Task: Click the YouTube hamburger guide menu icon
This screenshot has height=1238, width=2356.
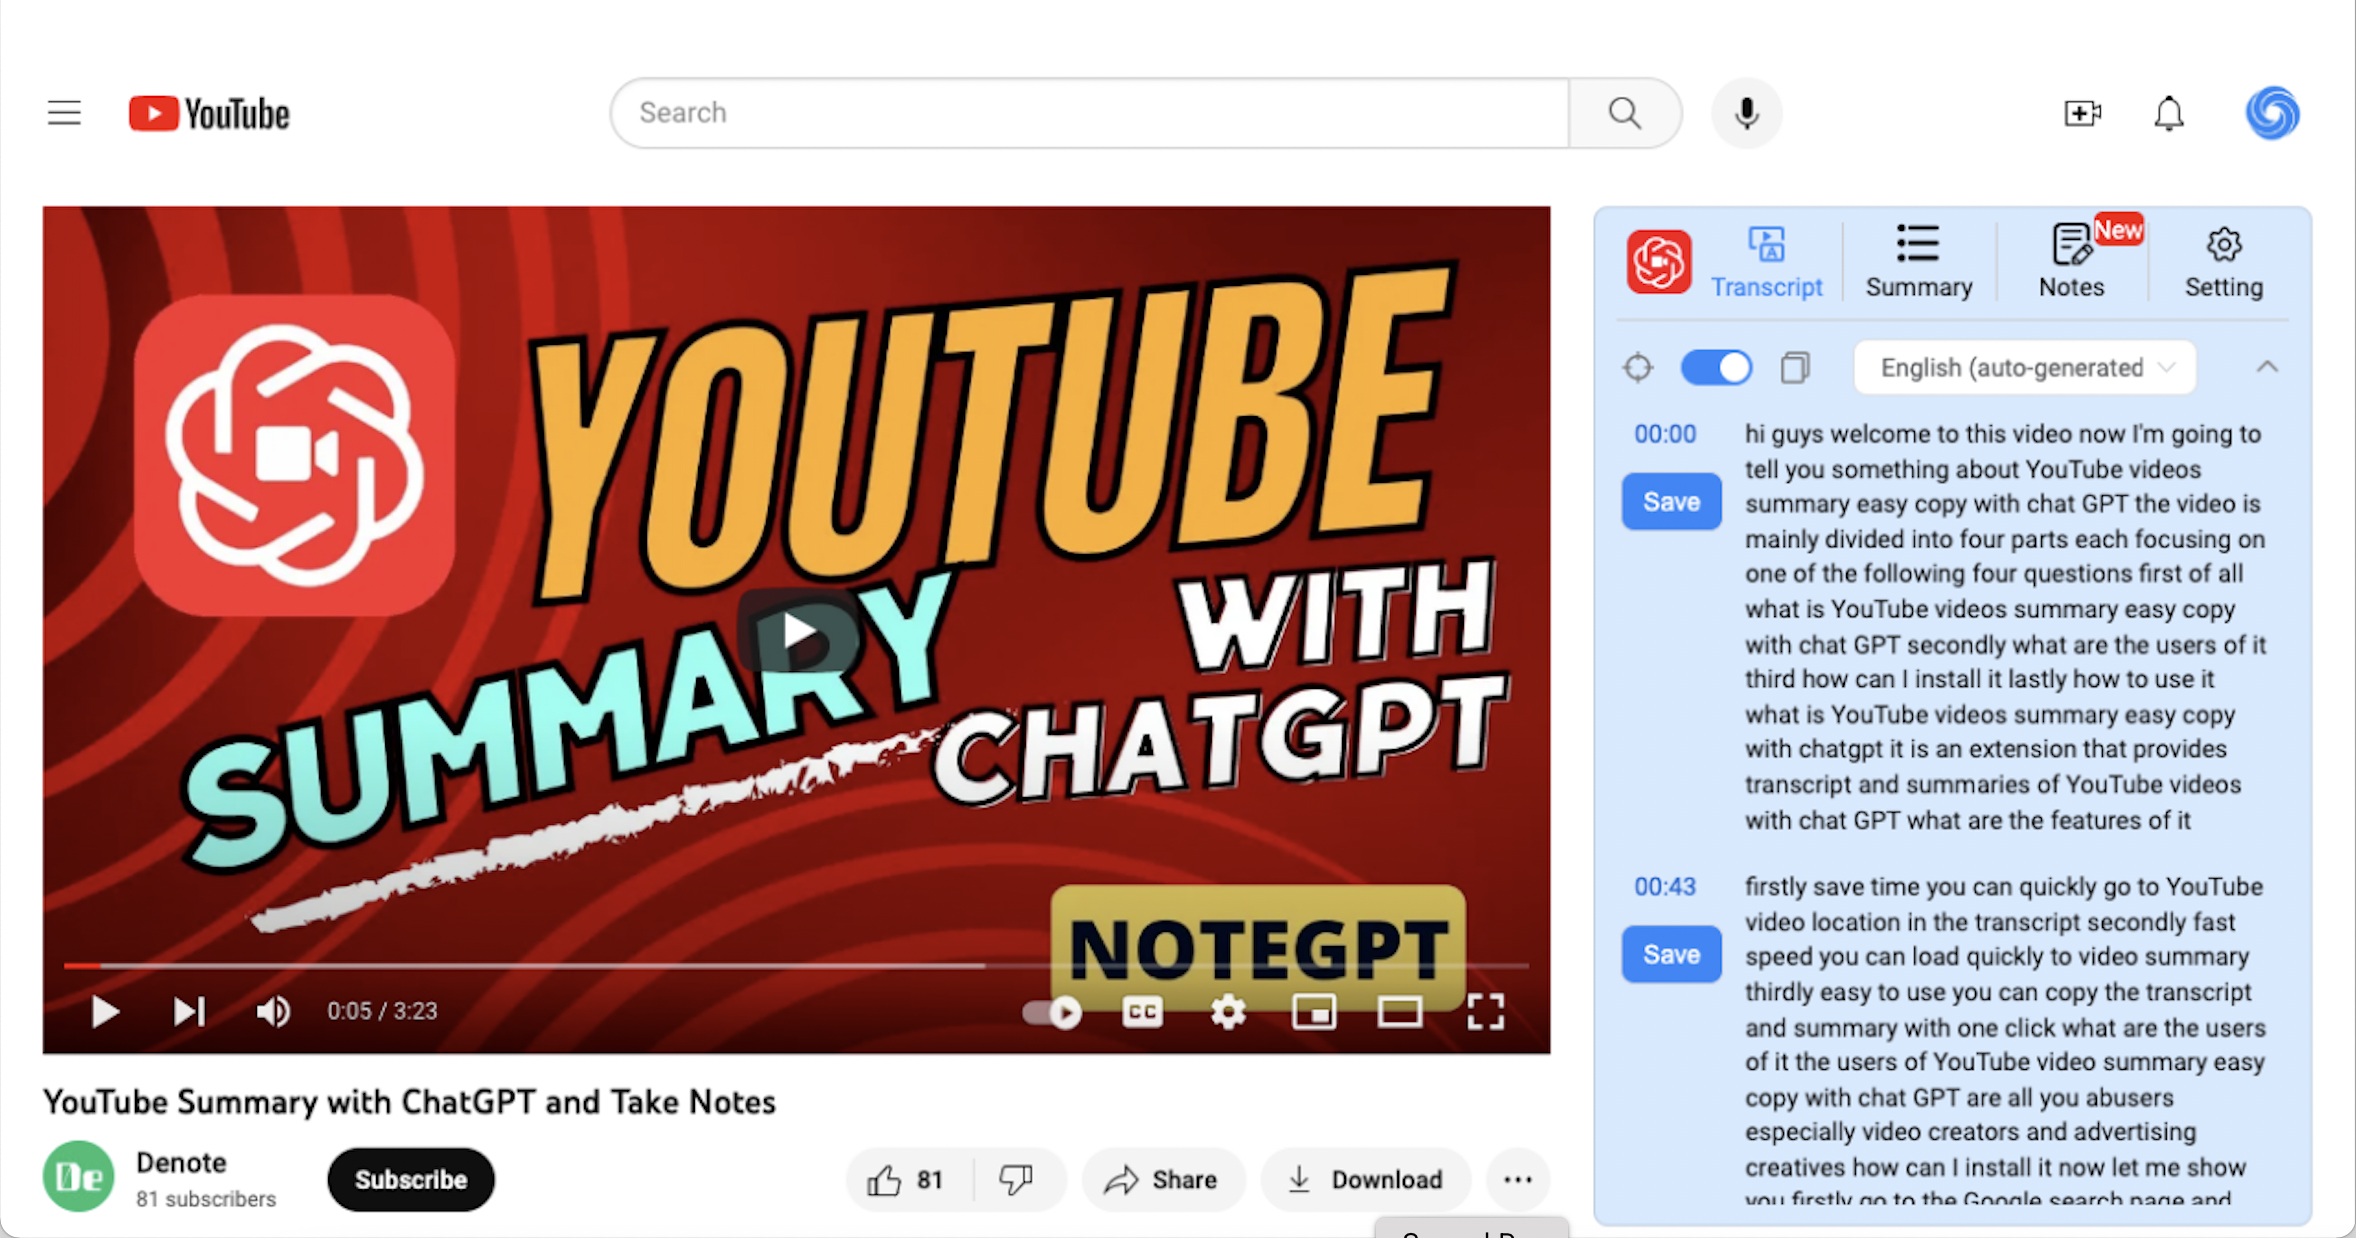Action: coord(64,113)
